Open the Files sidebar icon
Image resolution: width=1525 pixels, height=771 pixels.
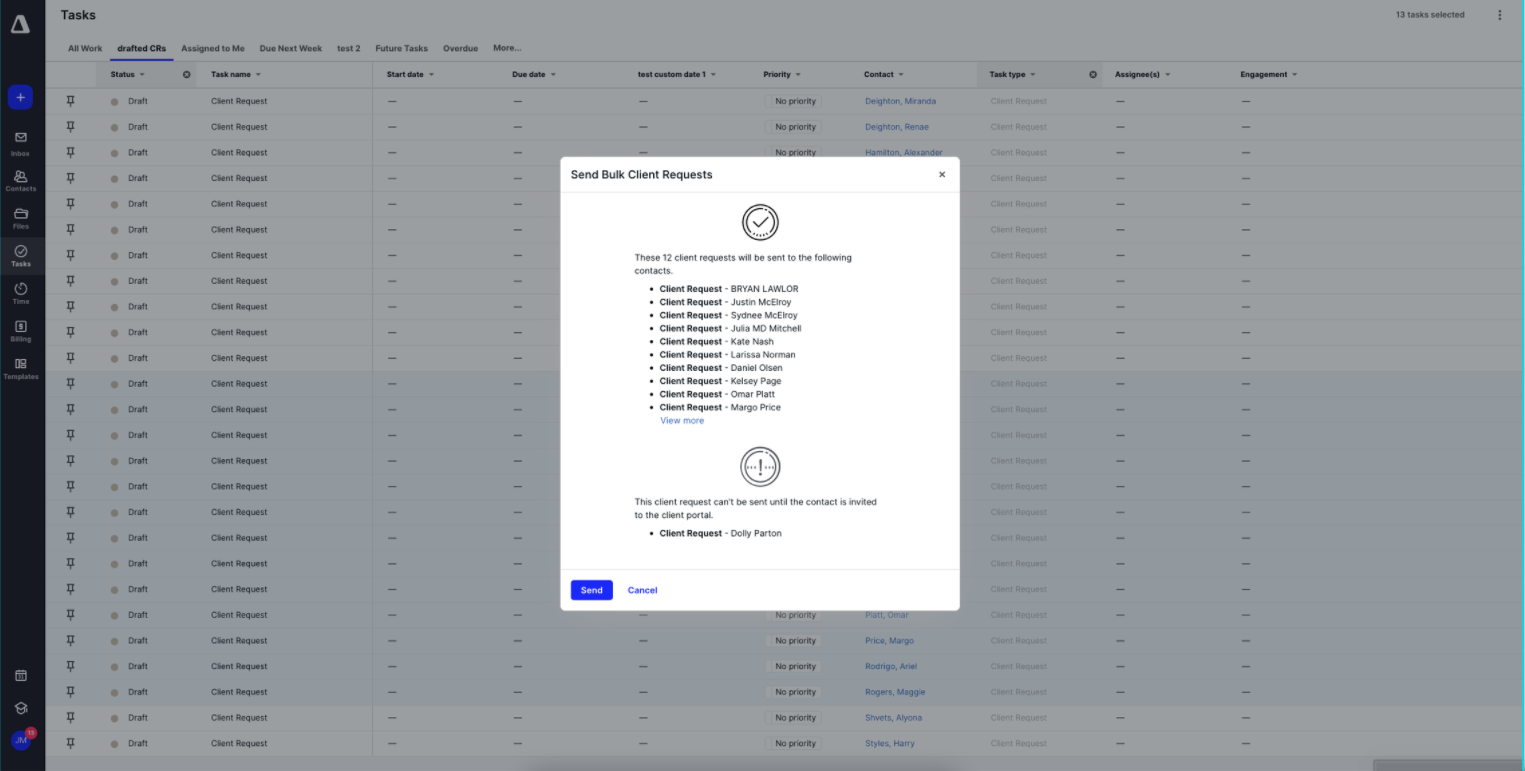point(20,218)
